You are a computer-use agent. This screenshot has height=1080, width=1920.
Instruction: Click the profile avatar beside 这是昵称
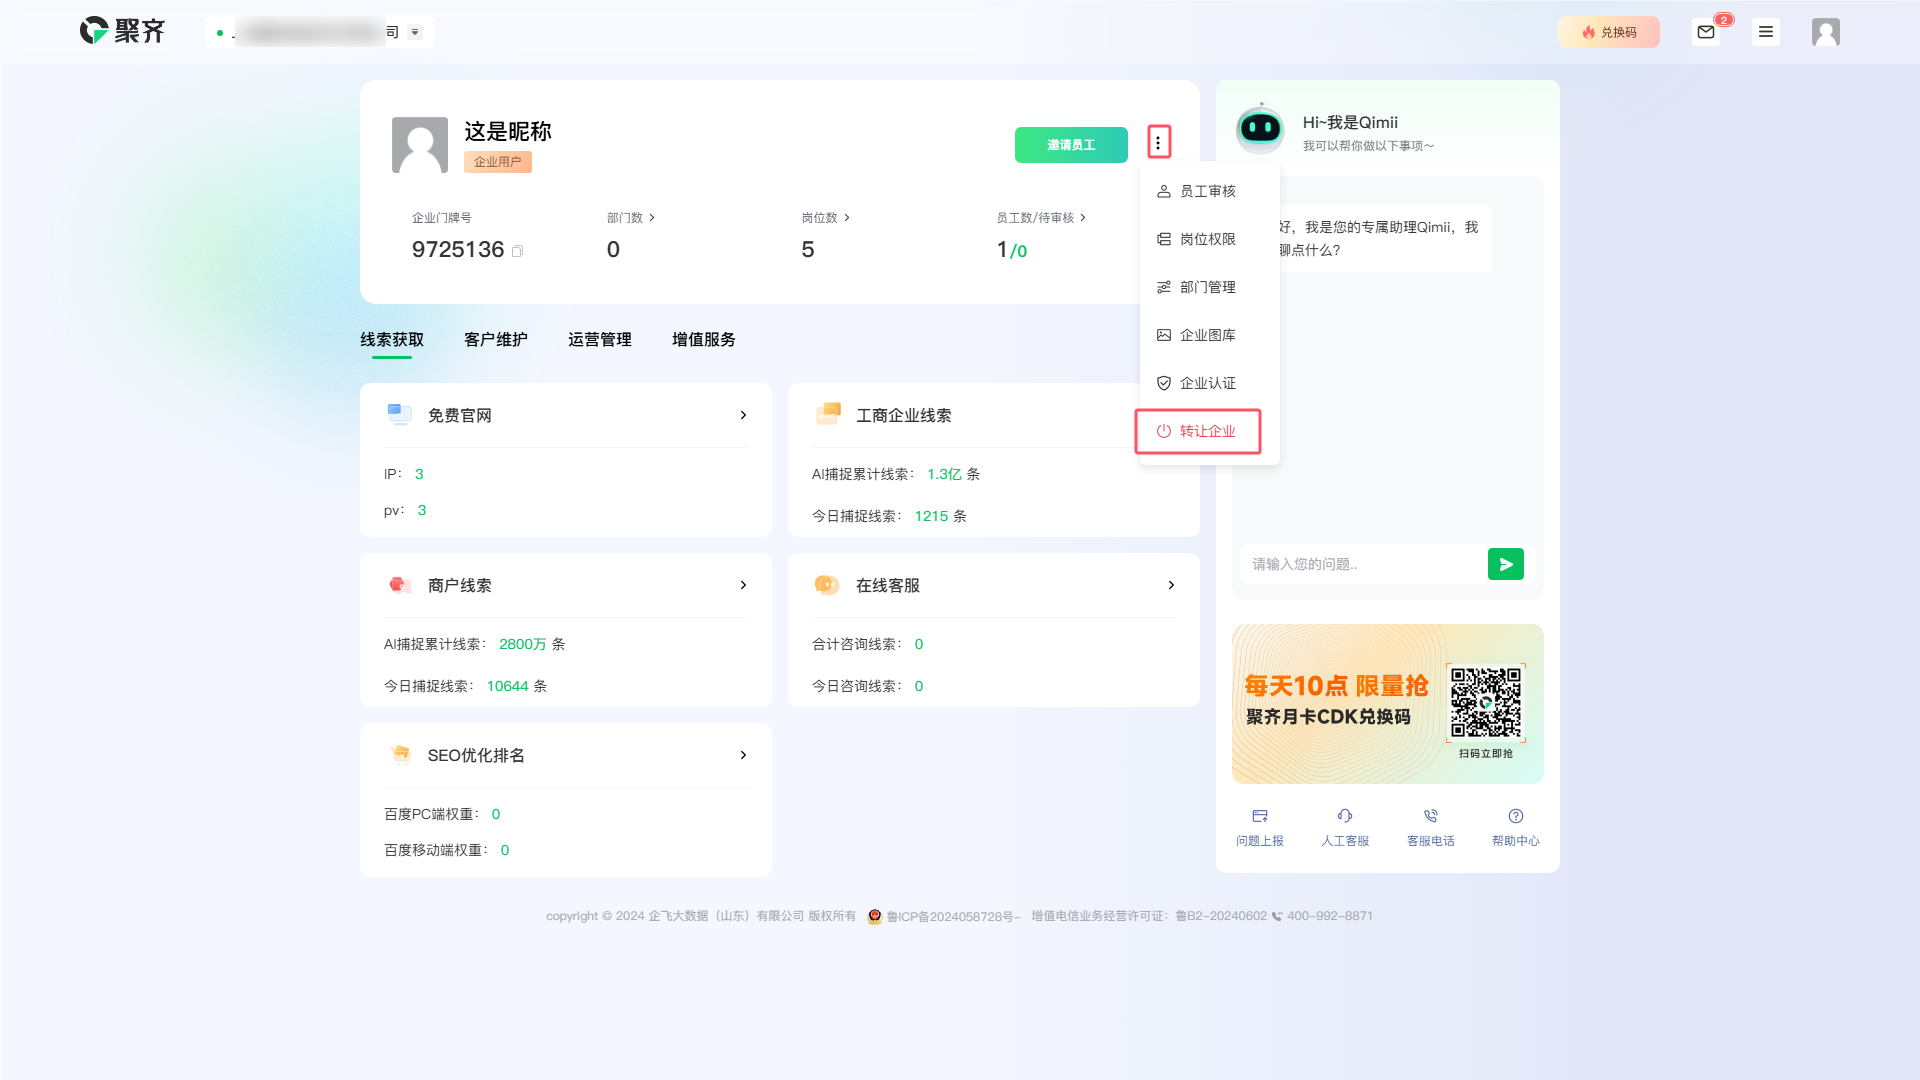pos(419,145)
